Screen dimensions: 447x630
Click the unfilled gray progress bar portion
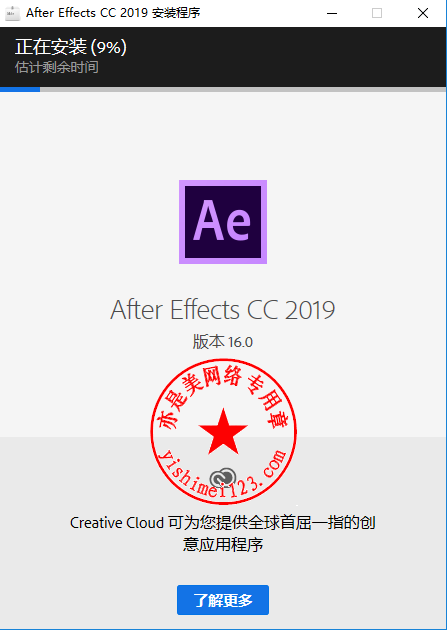tap(243, 89)
